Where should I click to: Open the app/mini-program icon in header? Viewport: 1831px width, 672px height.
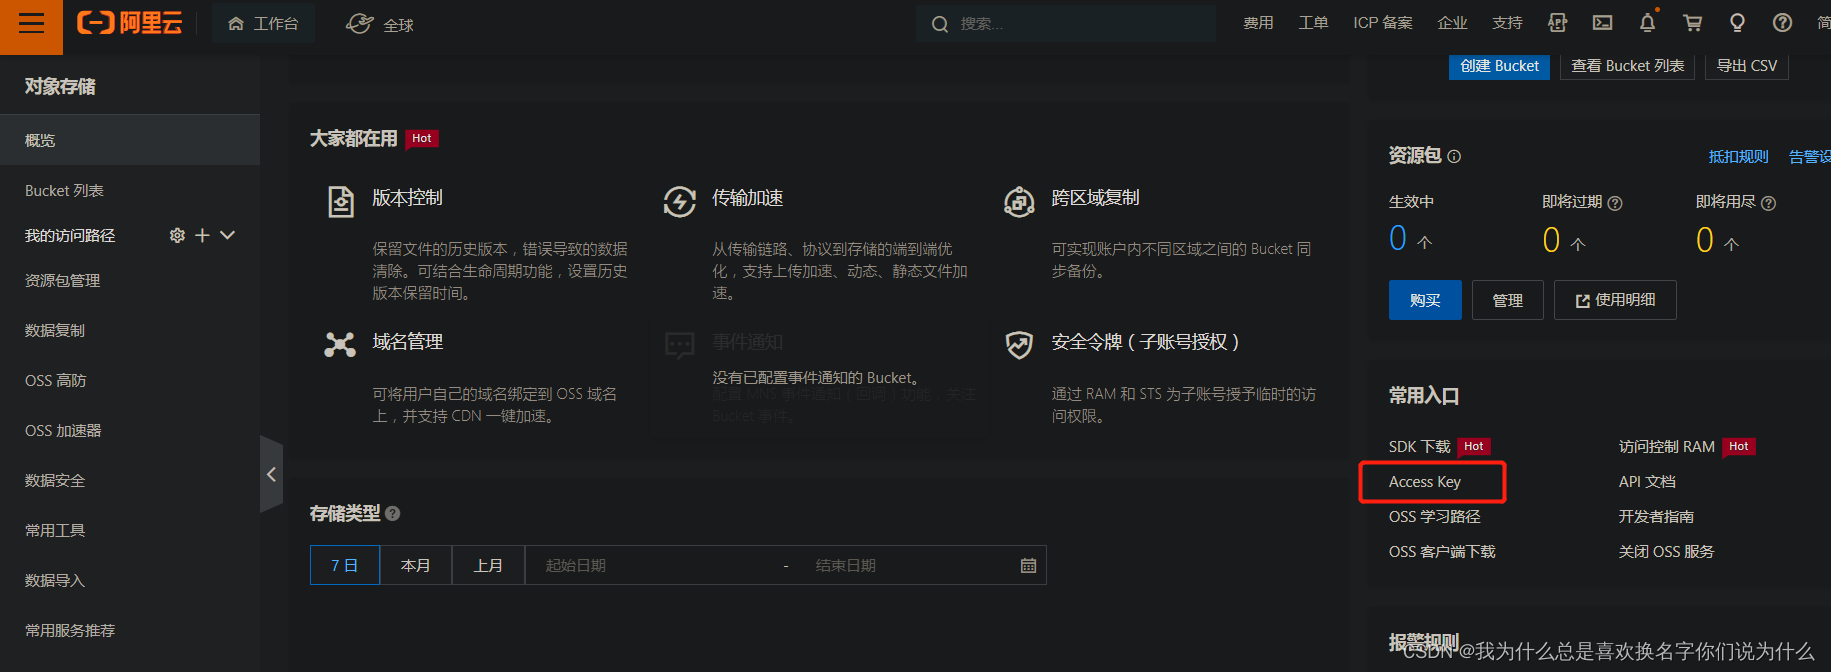point(1557,23)
